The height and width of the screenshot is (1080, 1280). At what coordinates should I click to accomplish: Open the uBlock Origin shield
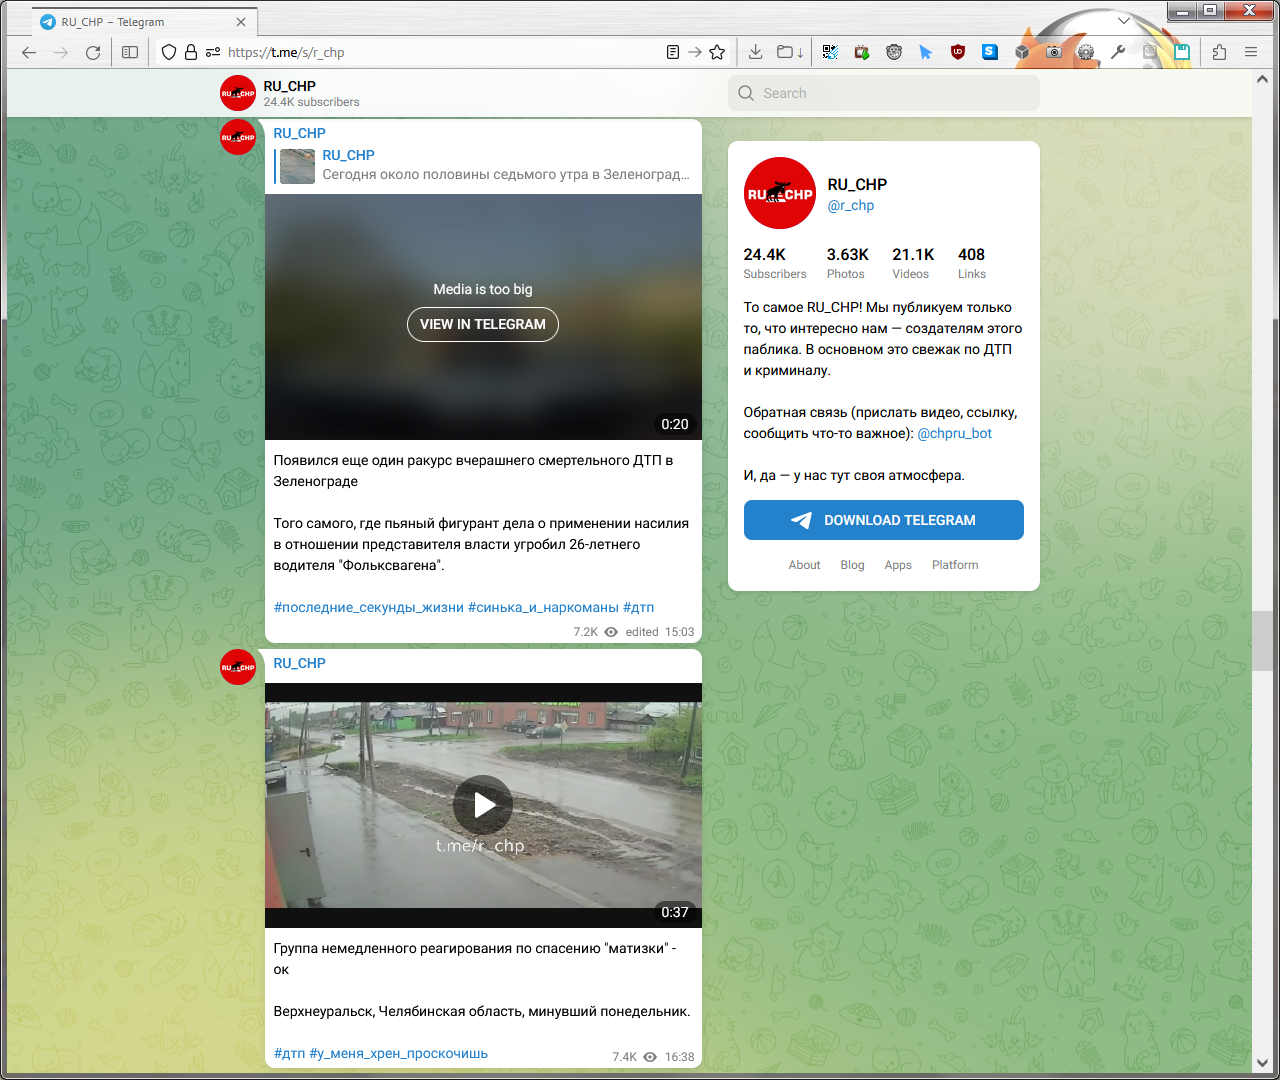pyautogui.click(x=958, y=52)
